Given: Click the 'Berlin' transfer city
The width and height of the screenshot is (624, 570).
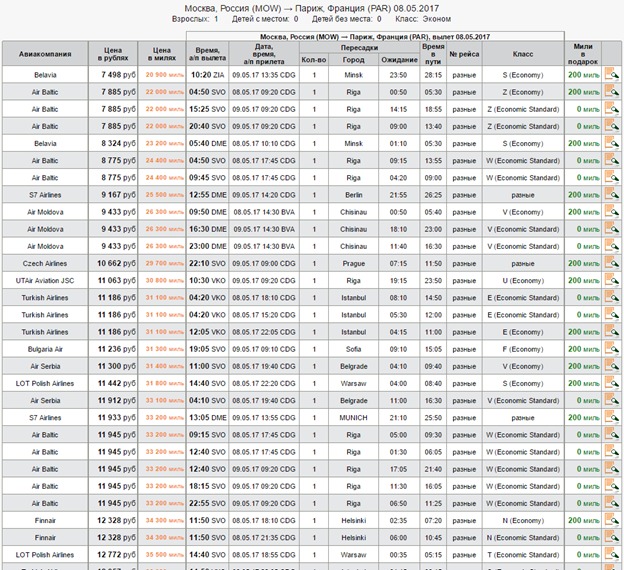Looking at the screenshot, I should [x=353, y=195].
